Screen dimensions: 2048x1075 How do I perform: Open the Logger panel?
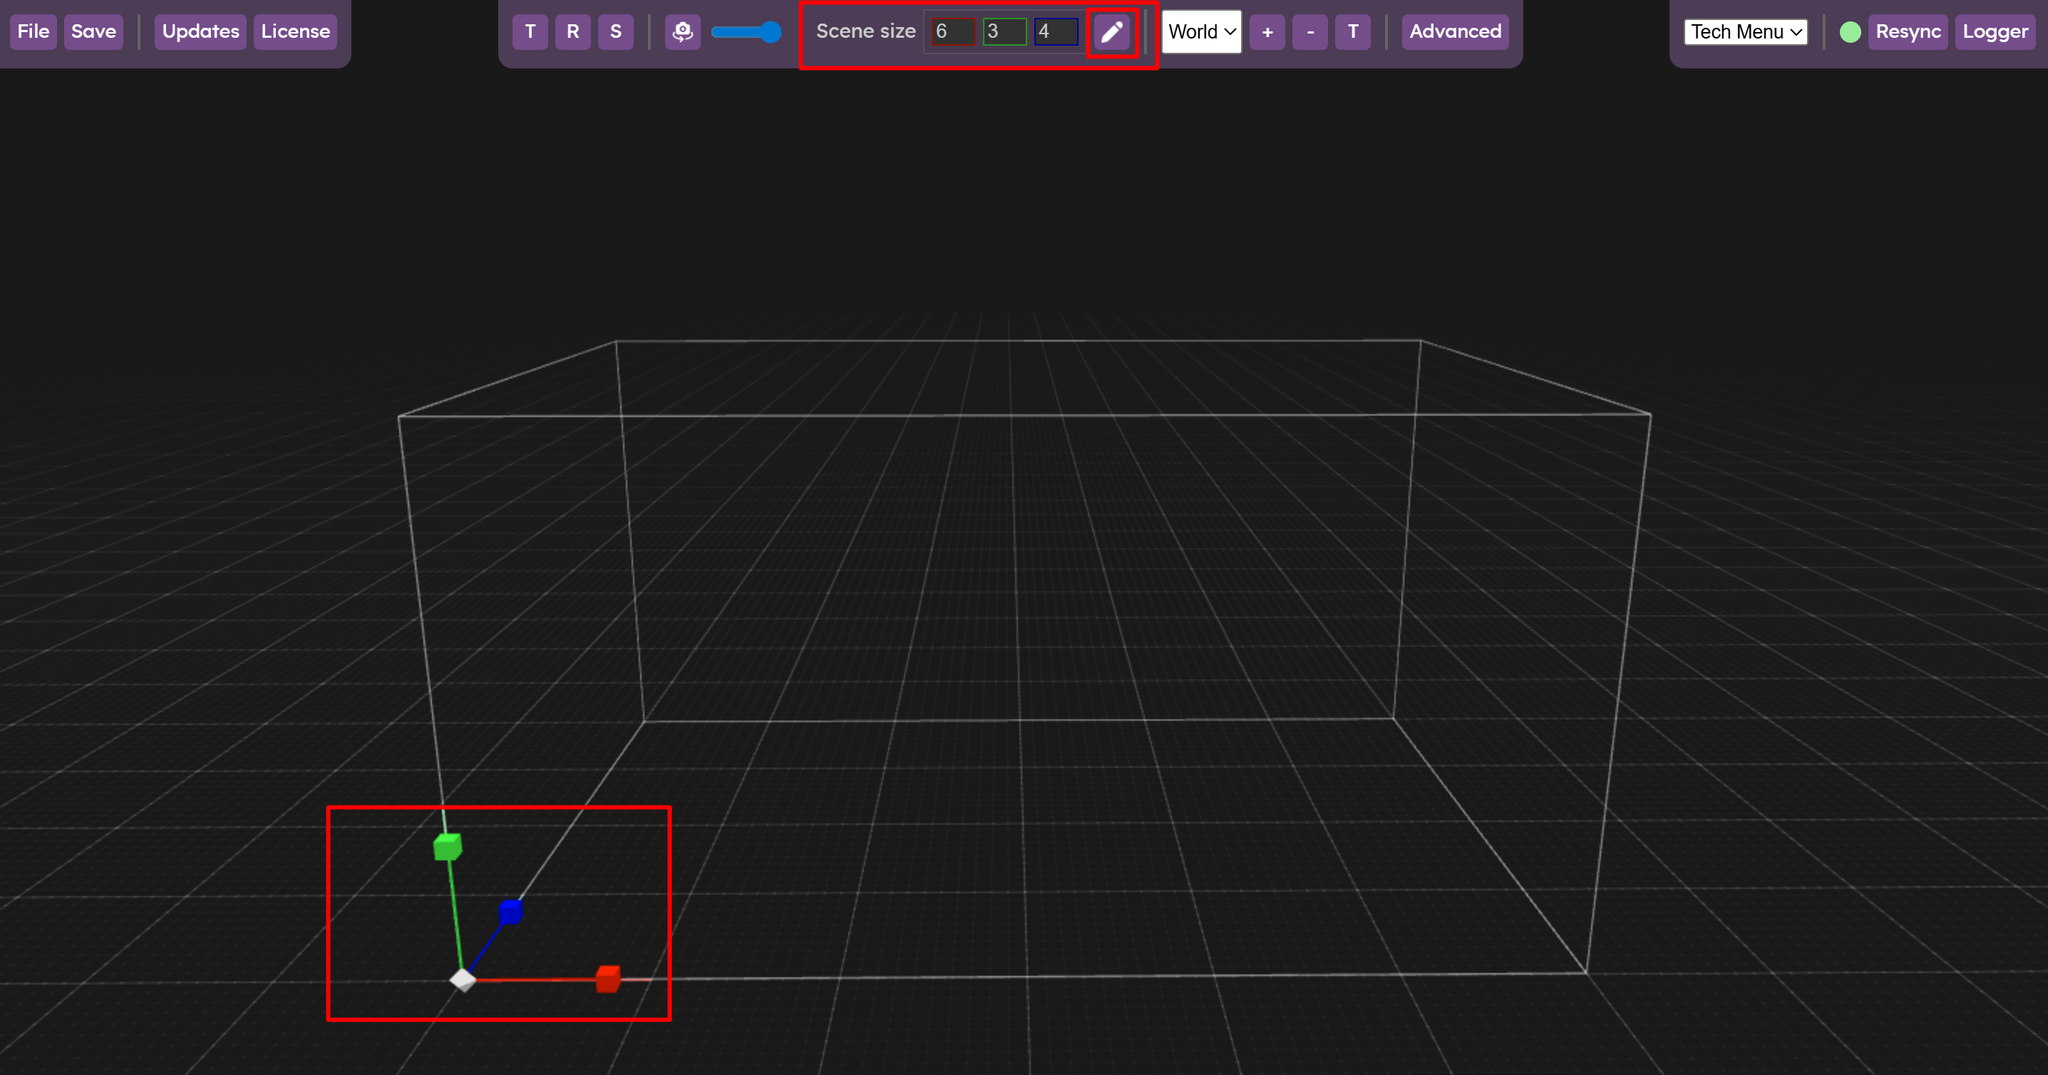[1995, 32]
